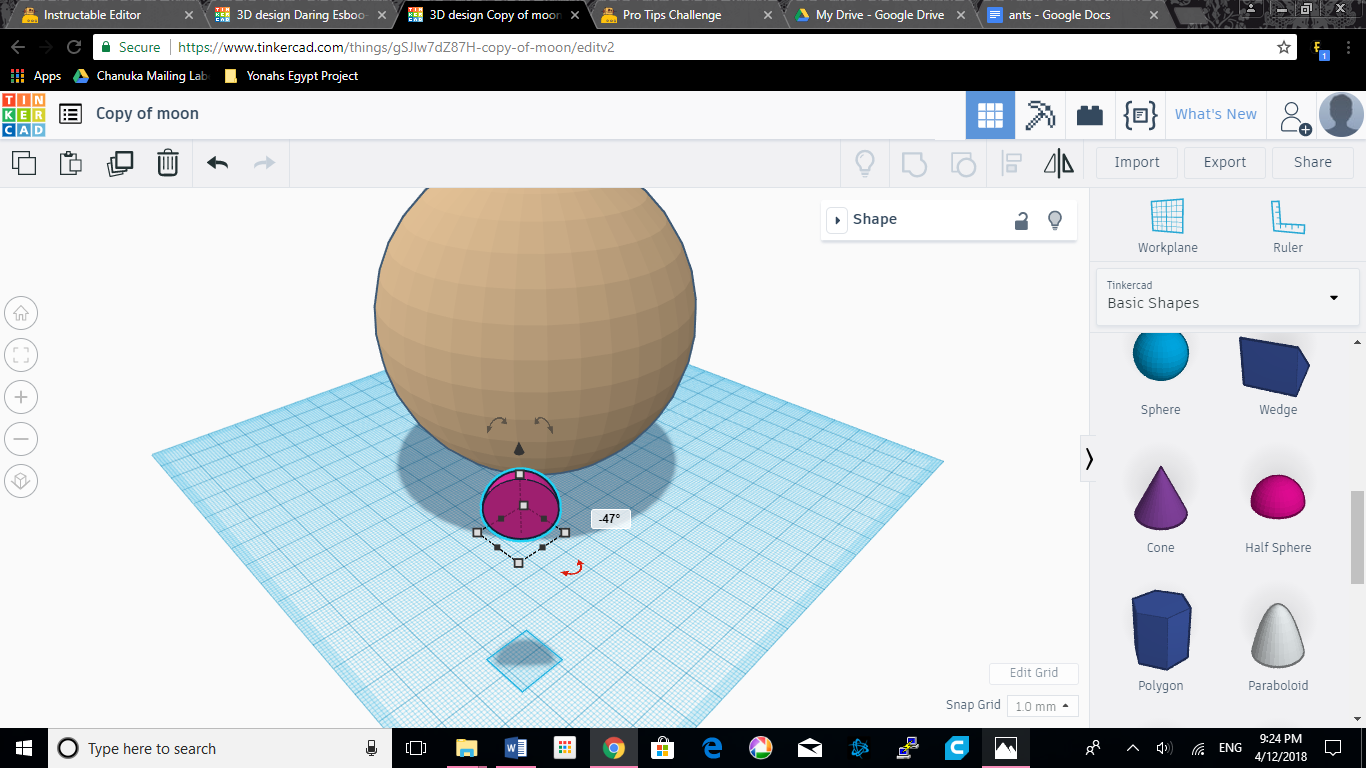Screen dimensions: 1366x768
Task: Click the Ungroup shapes icon
Action: click(x=963, y=163)
